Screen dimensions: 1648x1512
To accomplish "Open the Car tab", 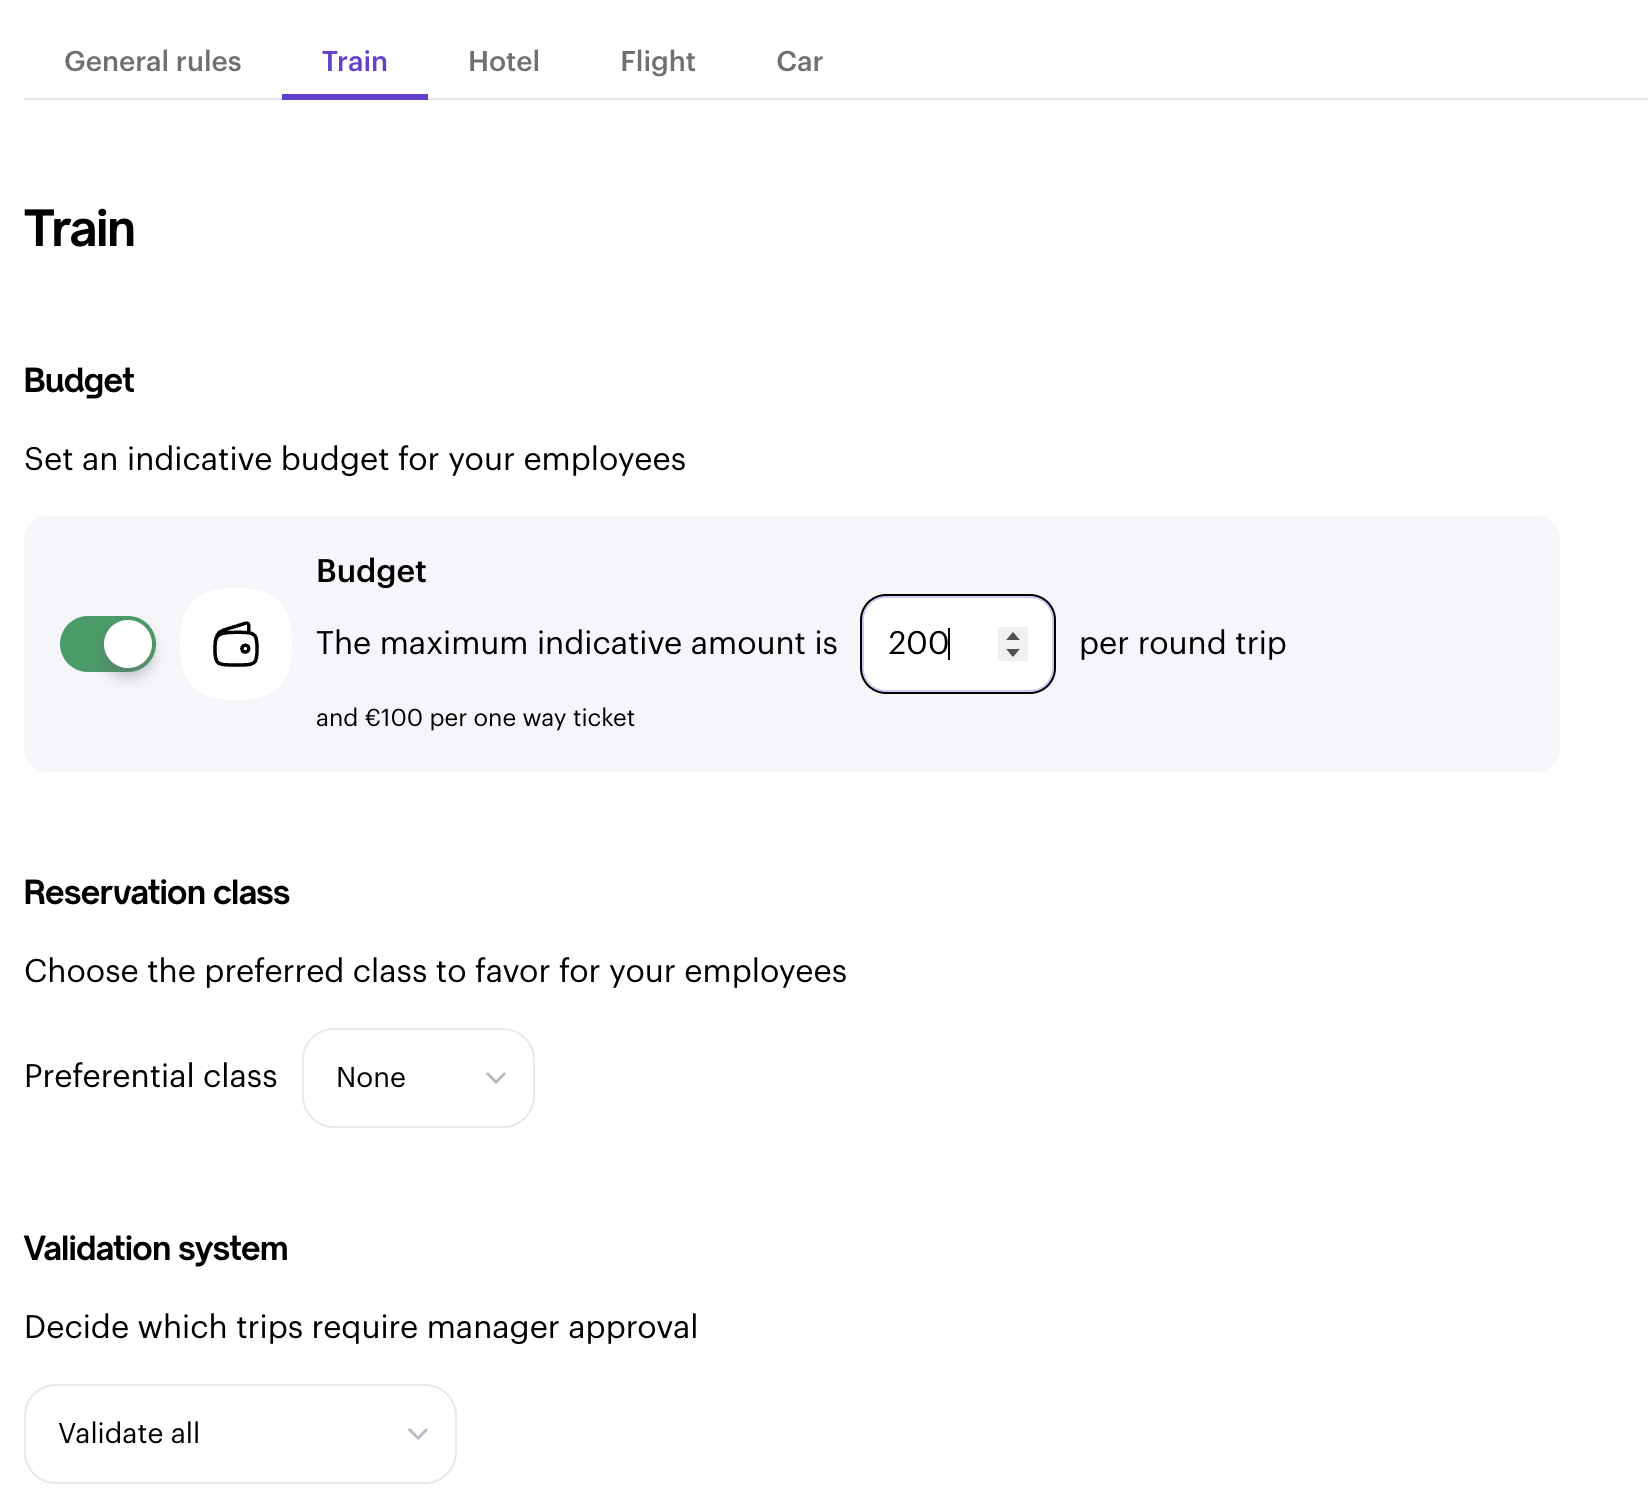I will [x=800, y=61].
